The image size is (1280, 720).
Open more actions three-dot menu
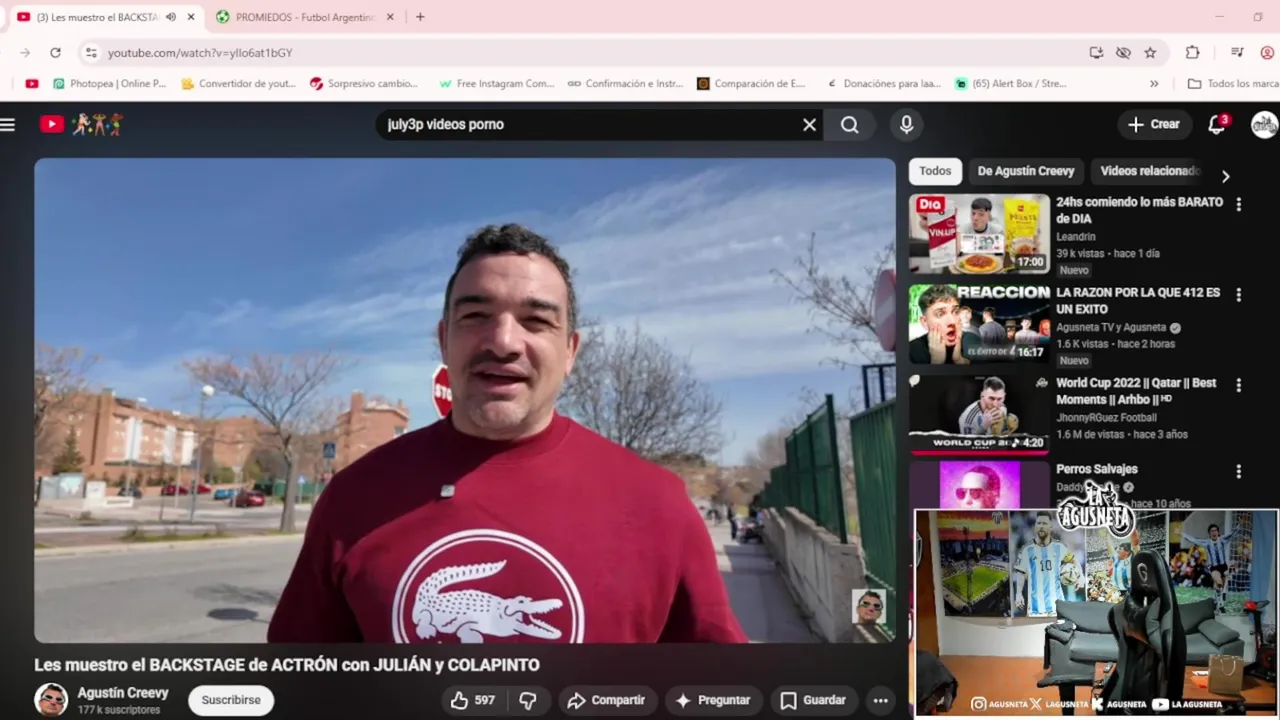coord(880,700)
